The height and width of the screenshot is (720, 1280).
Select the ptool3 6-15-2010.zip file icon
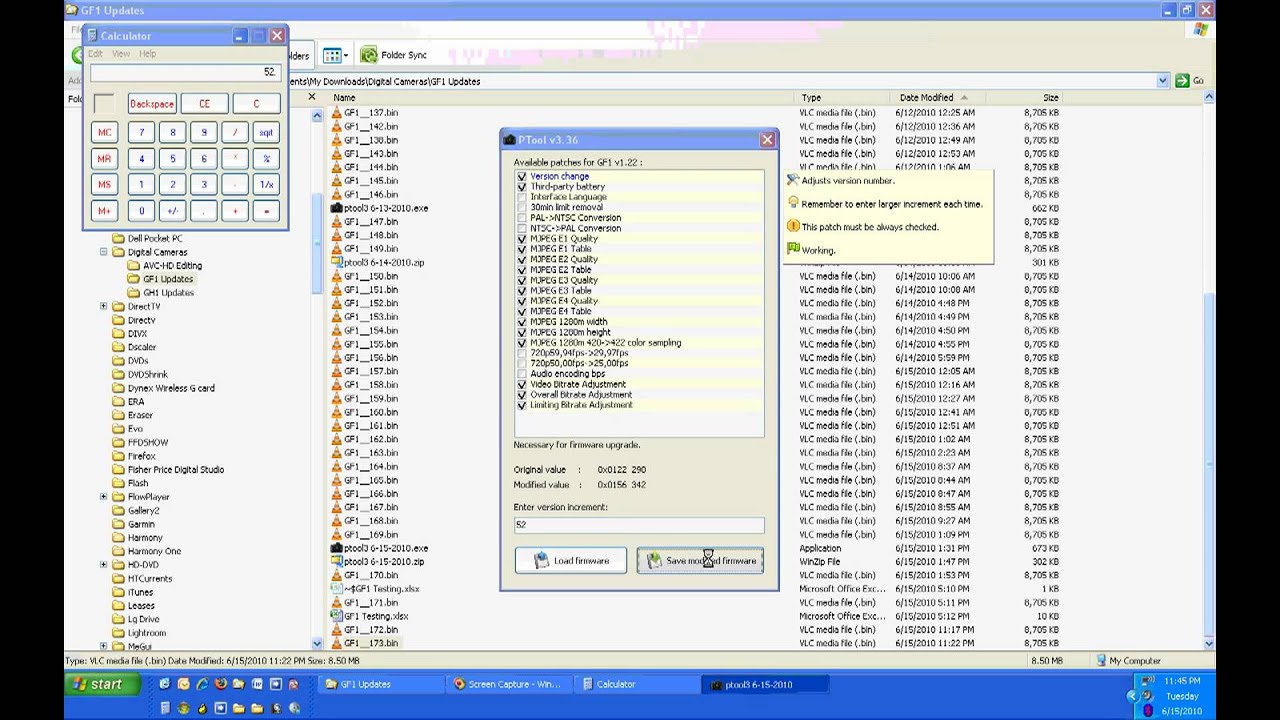(337, 562)
